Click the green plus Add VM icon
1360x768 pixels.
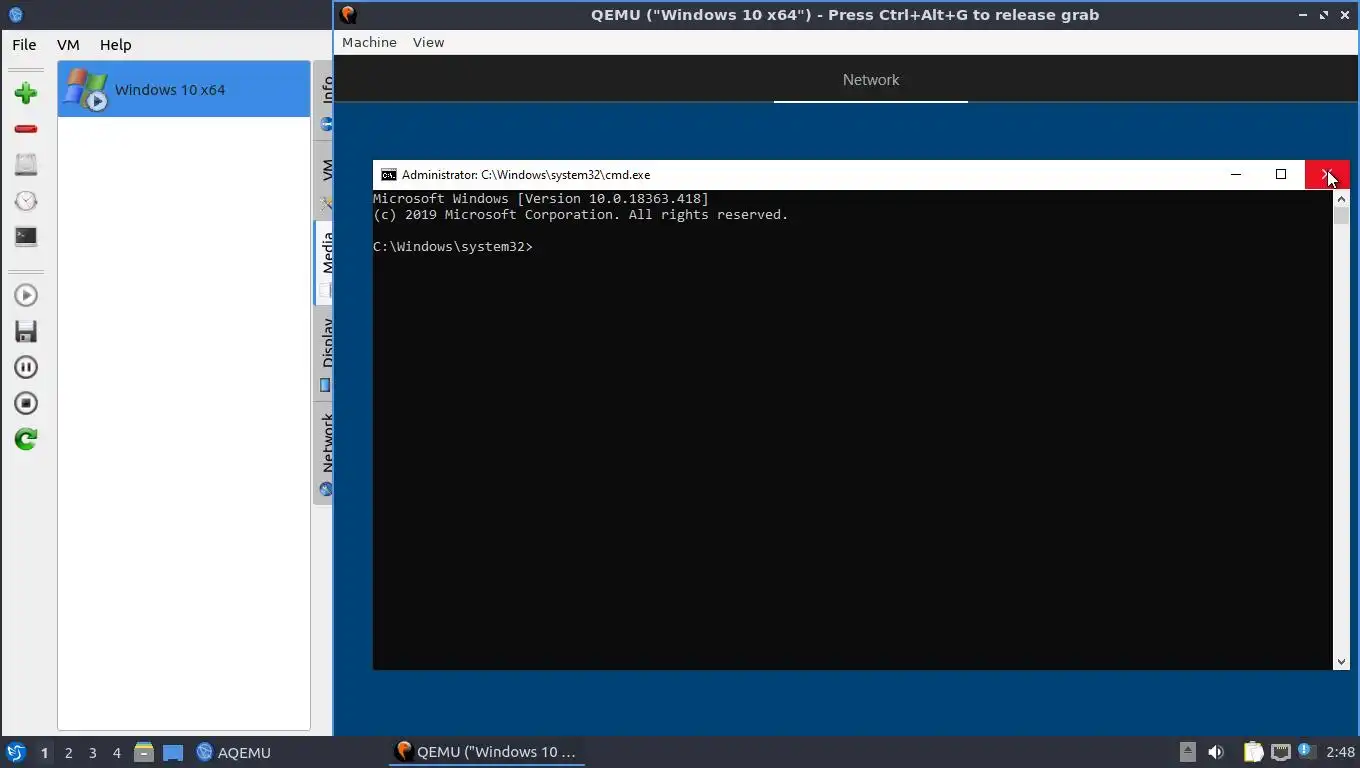tap(26, 93)
